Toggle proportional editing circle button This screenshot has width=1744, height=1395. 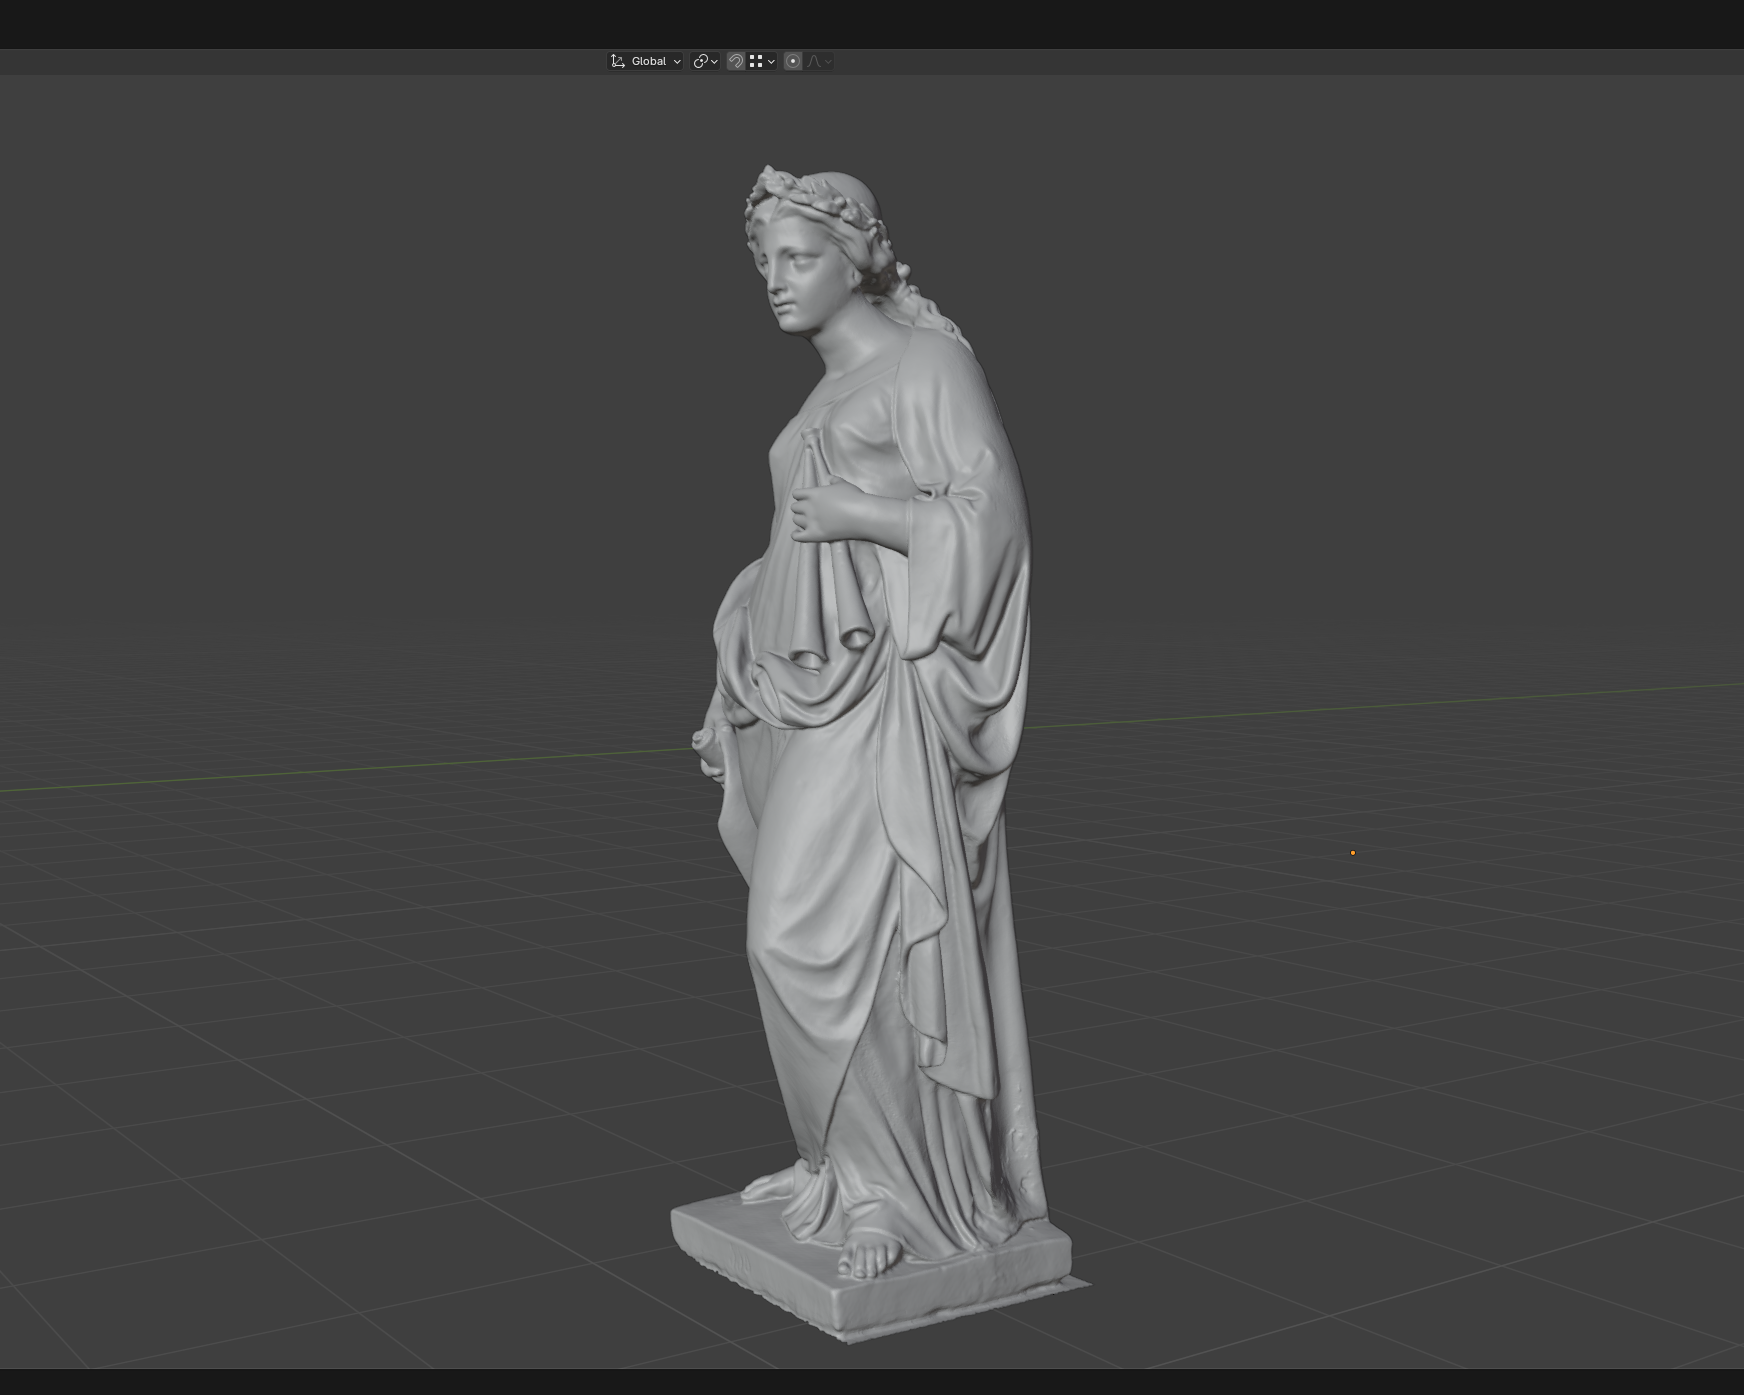tap(793, 61)
